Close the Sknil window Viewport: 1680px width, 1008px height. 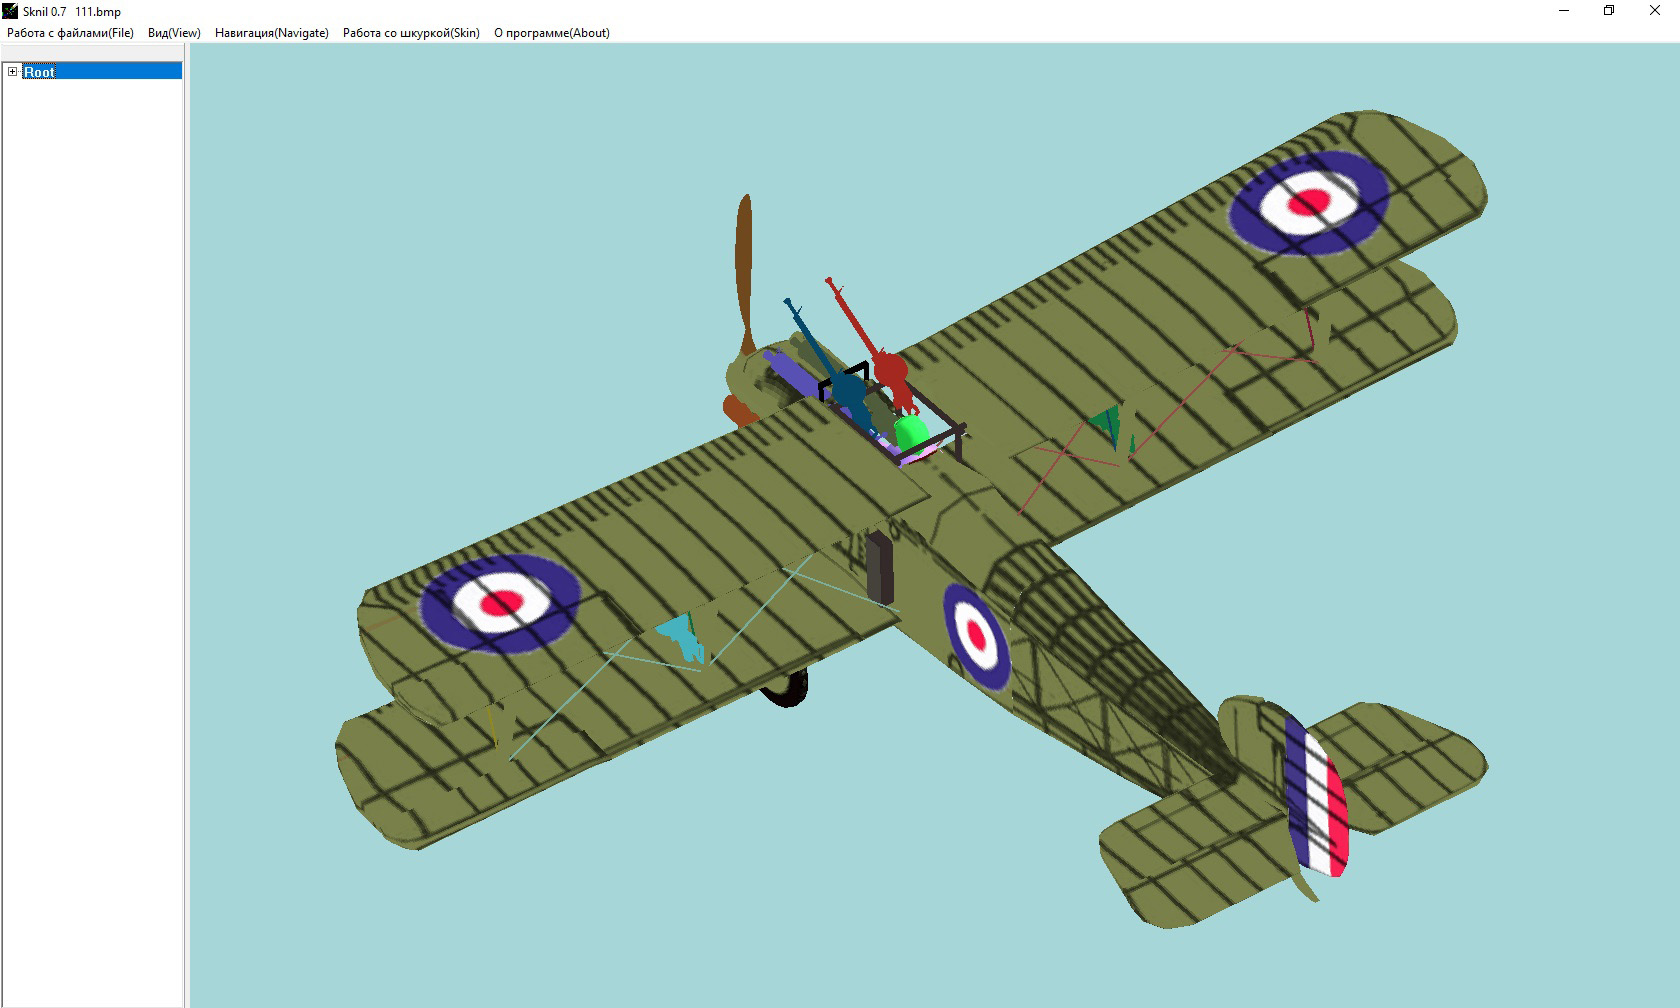(x=1655, y=11)
